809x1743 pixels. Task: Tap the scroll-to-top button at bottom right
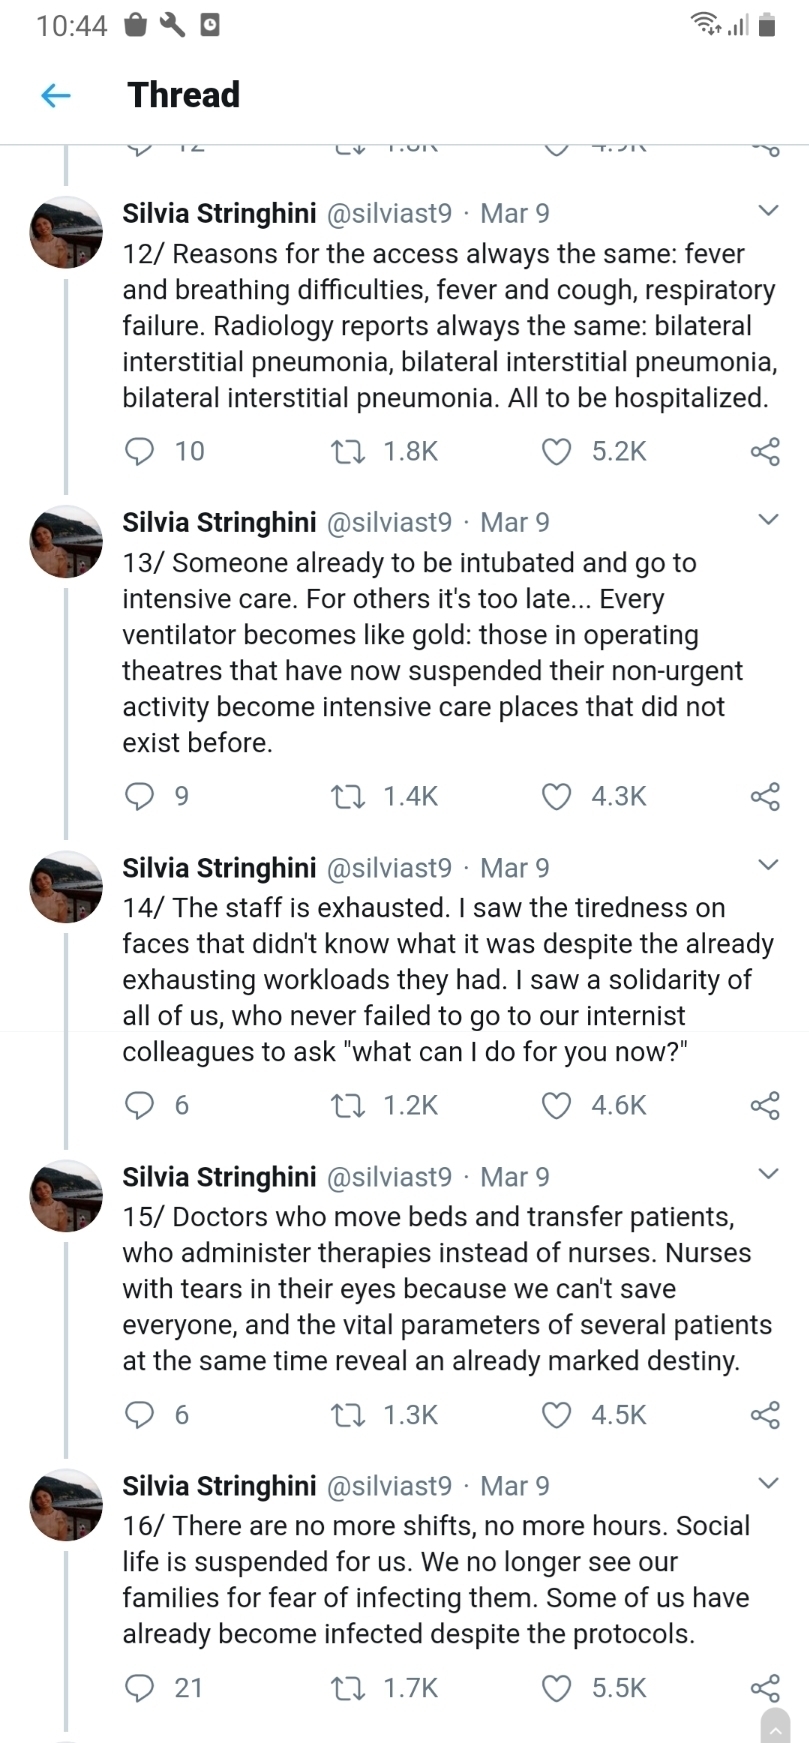pyautogui.click(x=776, y=1725)
